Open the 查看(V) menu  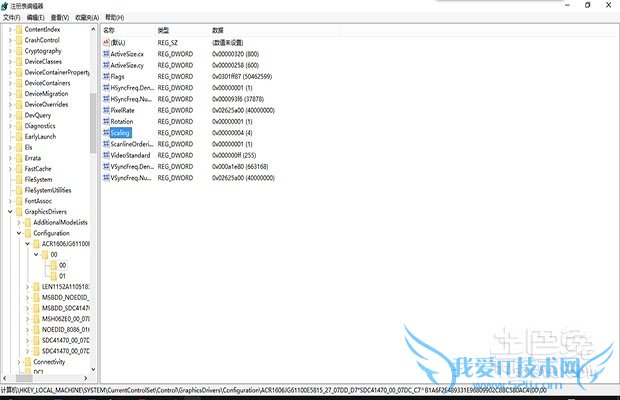[60, 17]
